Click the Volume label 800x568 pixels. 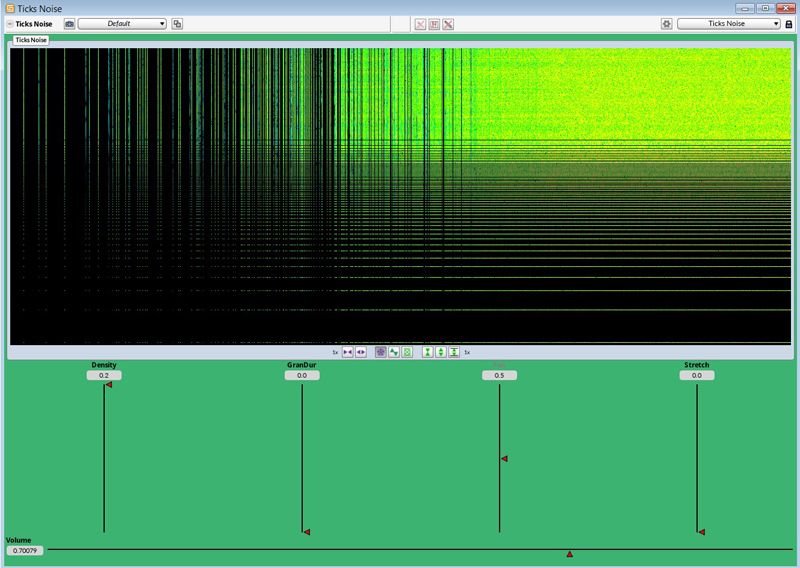coord(18,540)
